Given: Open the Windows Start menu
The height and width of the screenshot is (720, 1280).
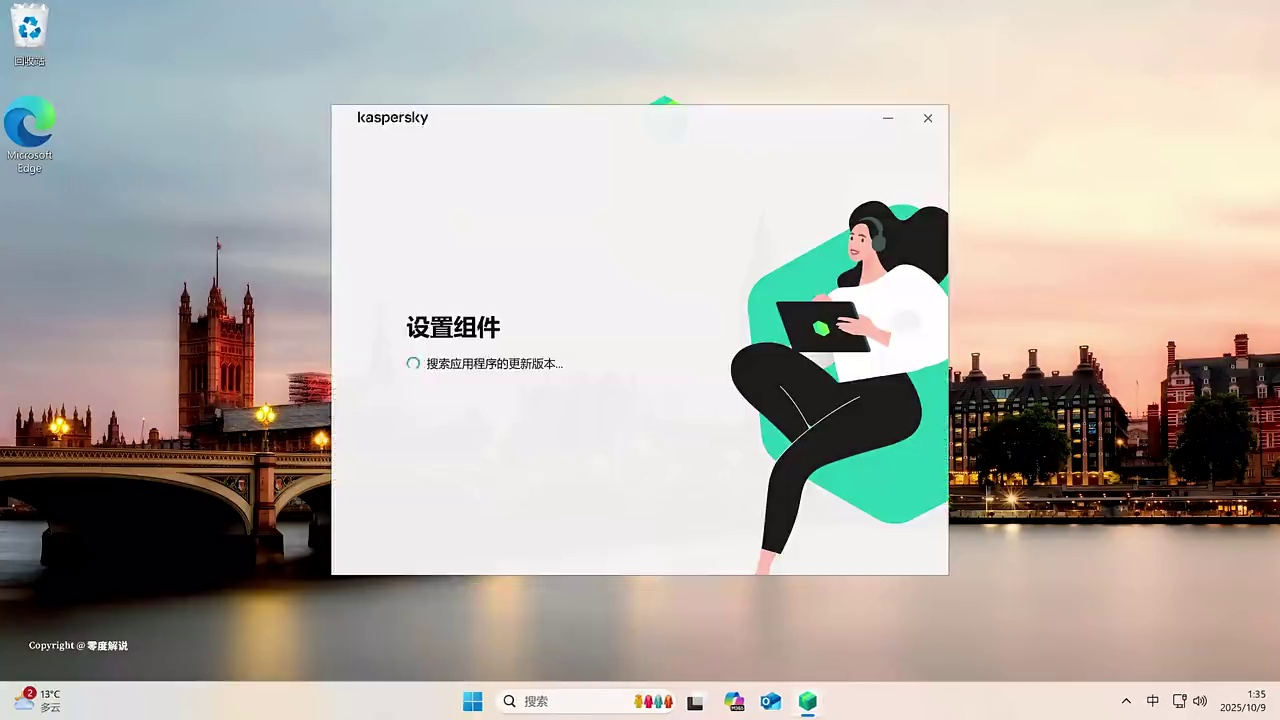Looking at the screenshot, I should 473,702.
